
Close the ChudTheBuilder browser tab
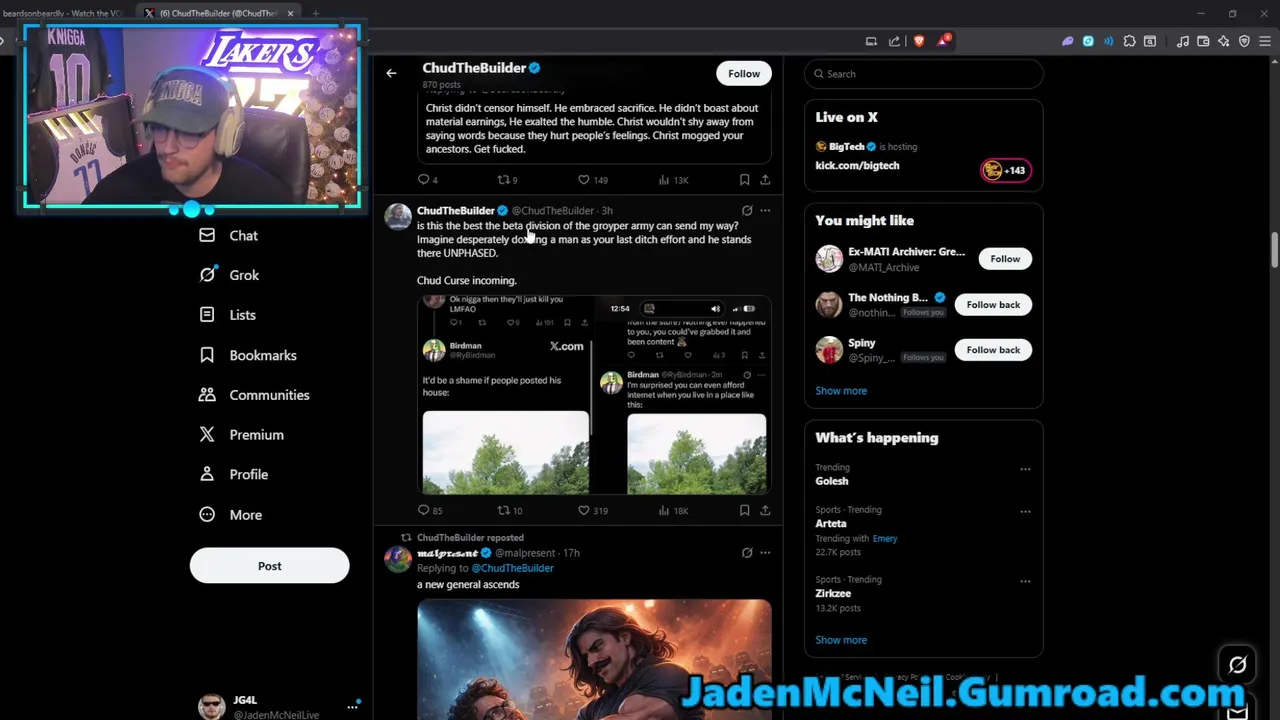(290, 13)
